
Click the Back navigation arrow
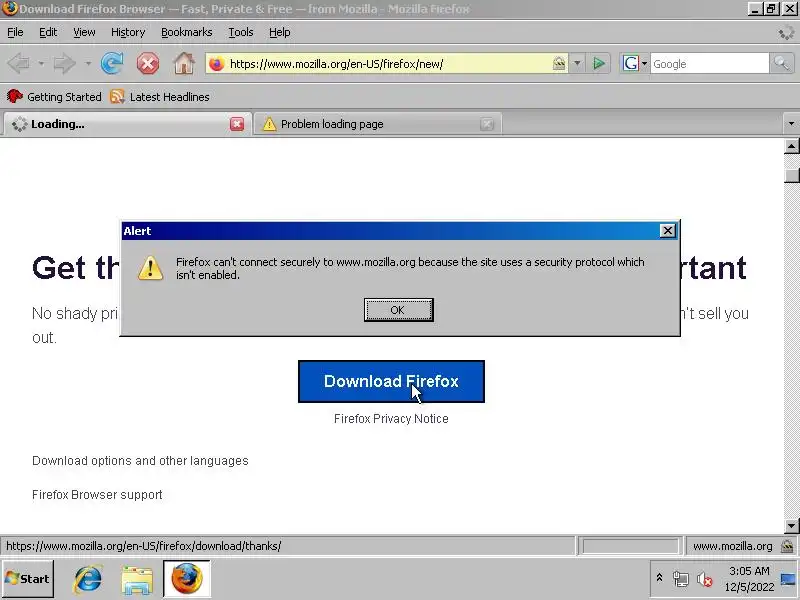click(19, 64)
